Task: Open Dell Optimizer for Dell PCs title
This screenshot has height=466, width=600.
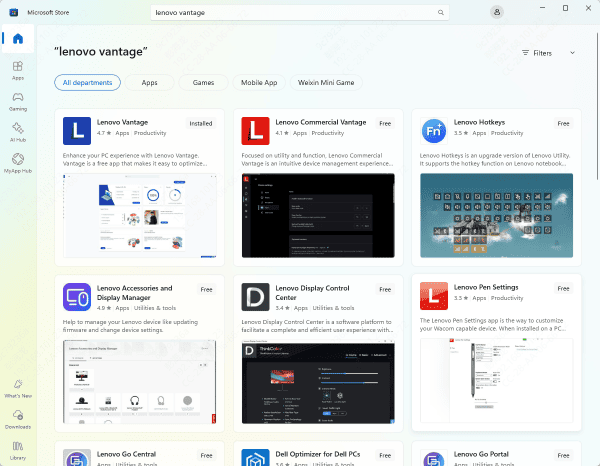Action: click(318, 454)
